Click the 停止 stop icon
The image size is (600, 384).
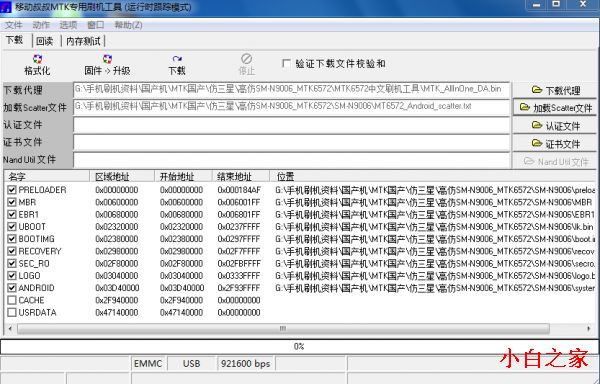pos(246,59)
